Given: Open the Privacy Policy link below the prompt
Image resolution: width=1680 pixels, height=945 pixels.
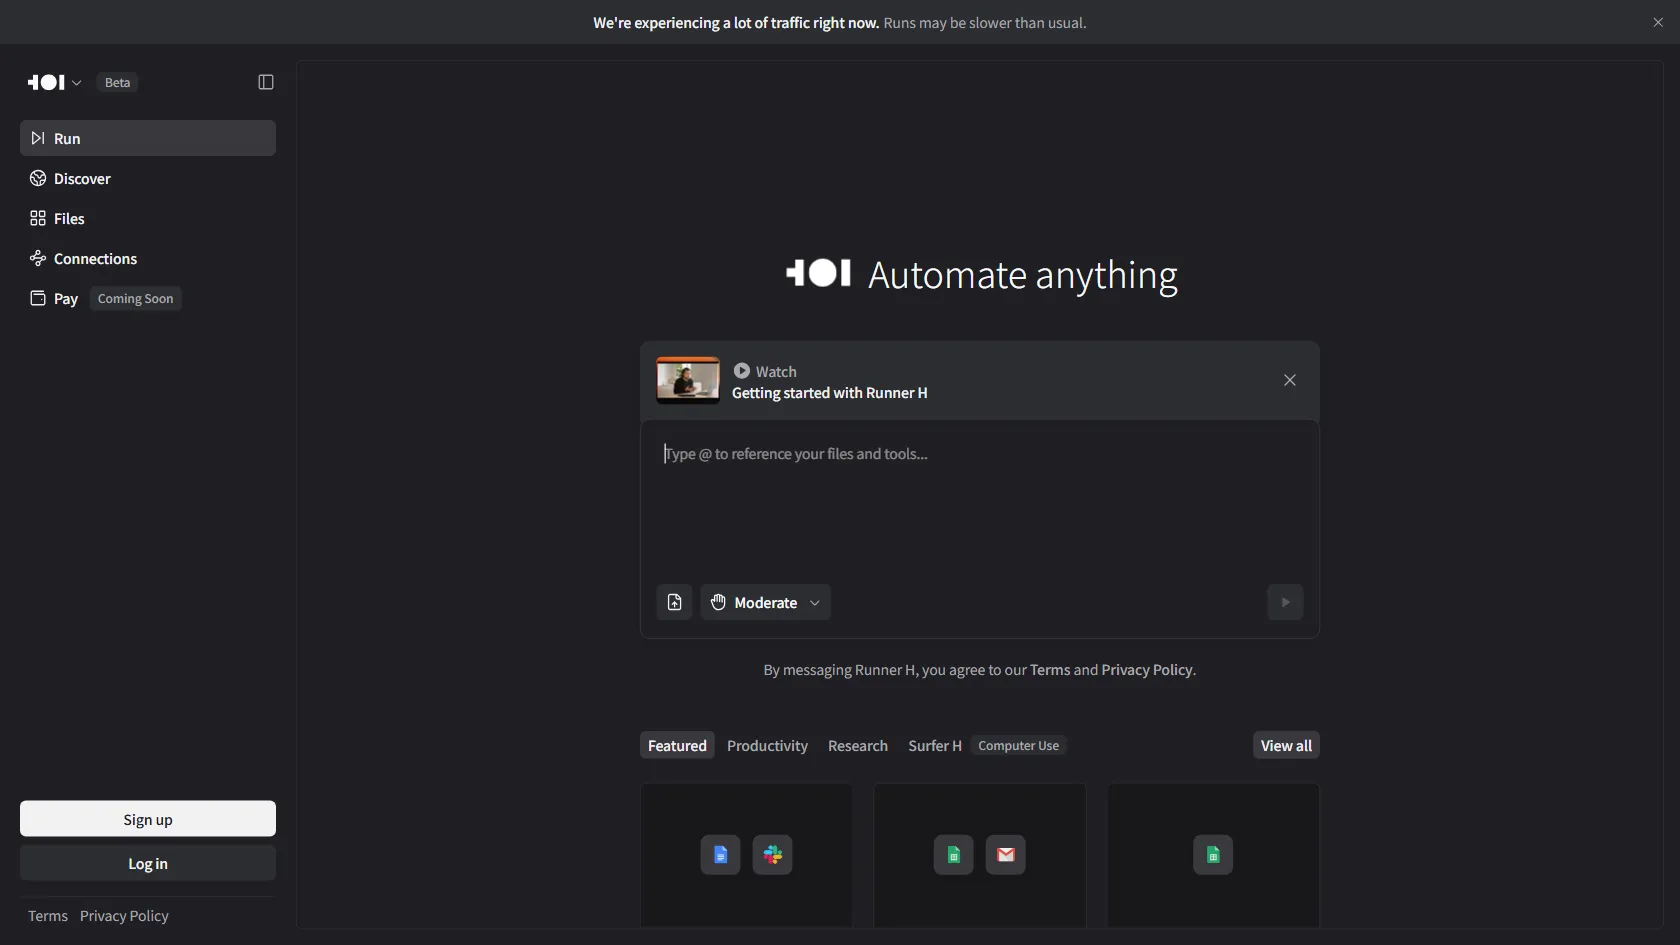Looking at the screenshot, I should tap(1147, 670).
